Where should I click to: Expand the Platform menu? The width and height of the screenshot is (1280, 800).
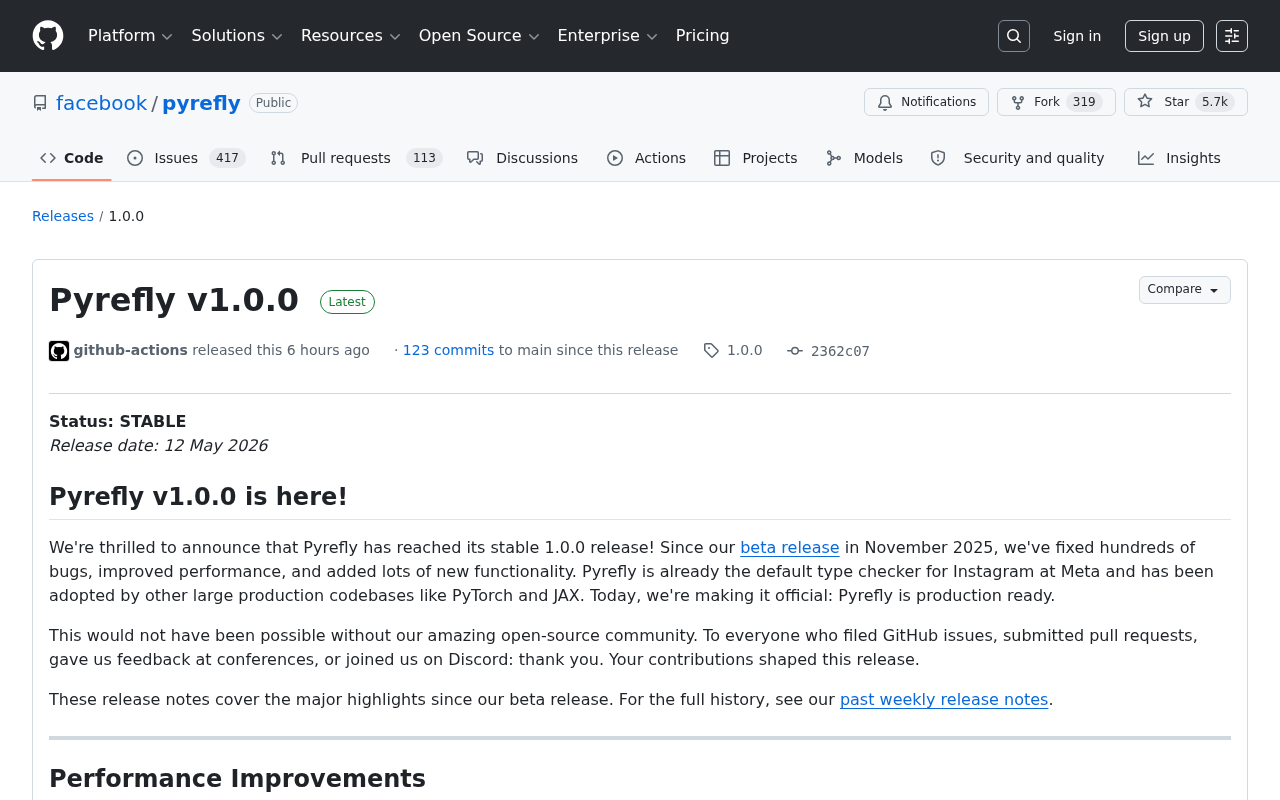pos(130,36)
